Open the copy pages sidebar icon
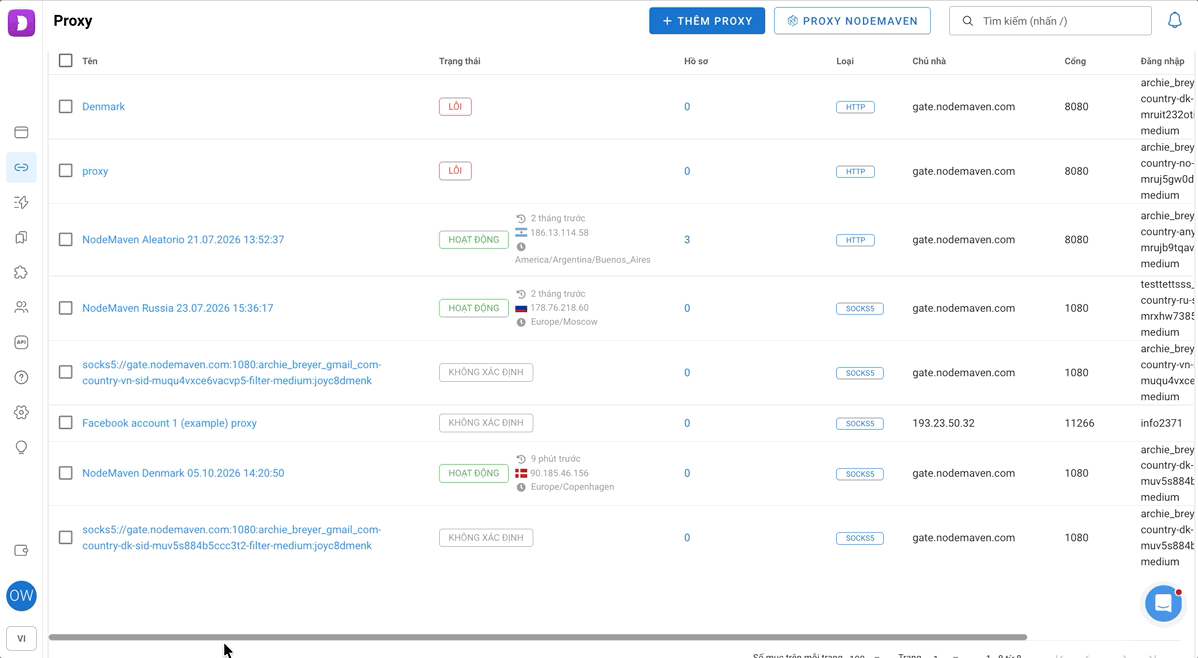1198x658 pixels. click(x=21, y=238)
